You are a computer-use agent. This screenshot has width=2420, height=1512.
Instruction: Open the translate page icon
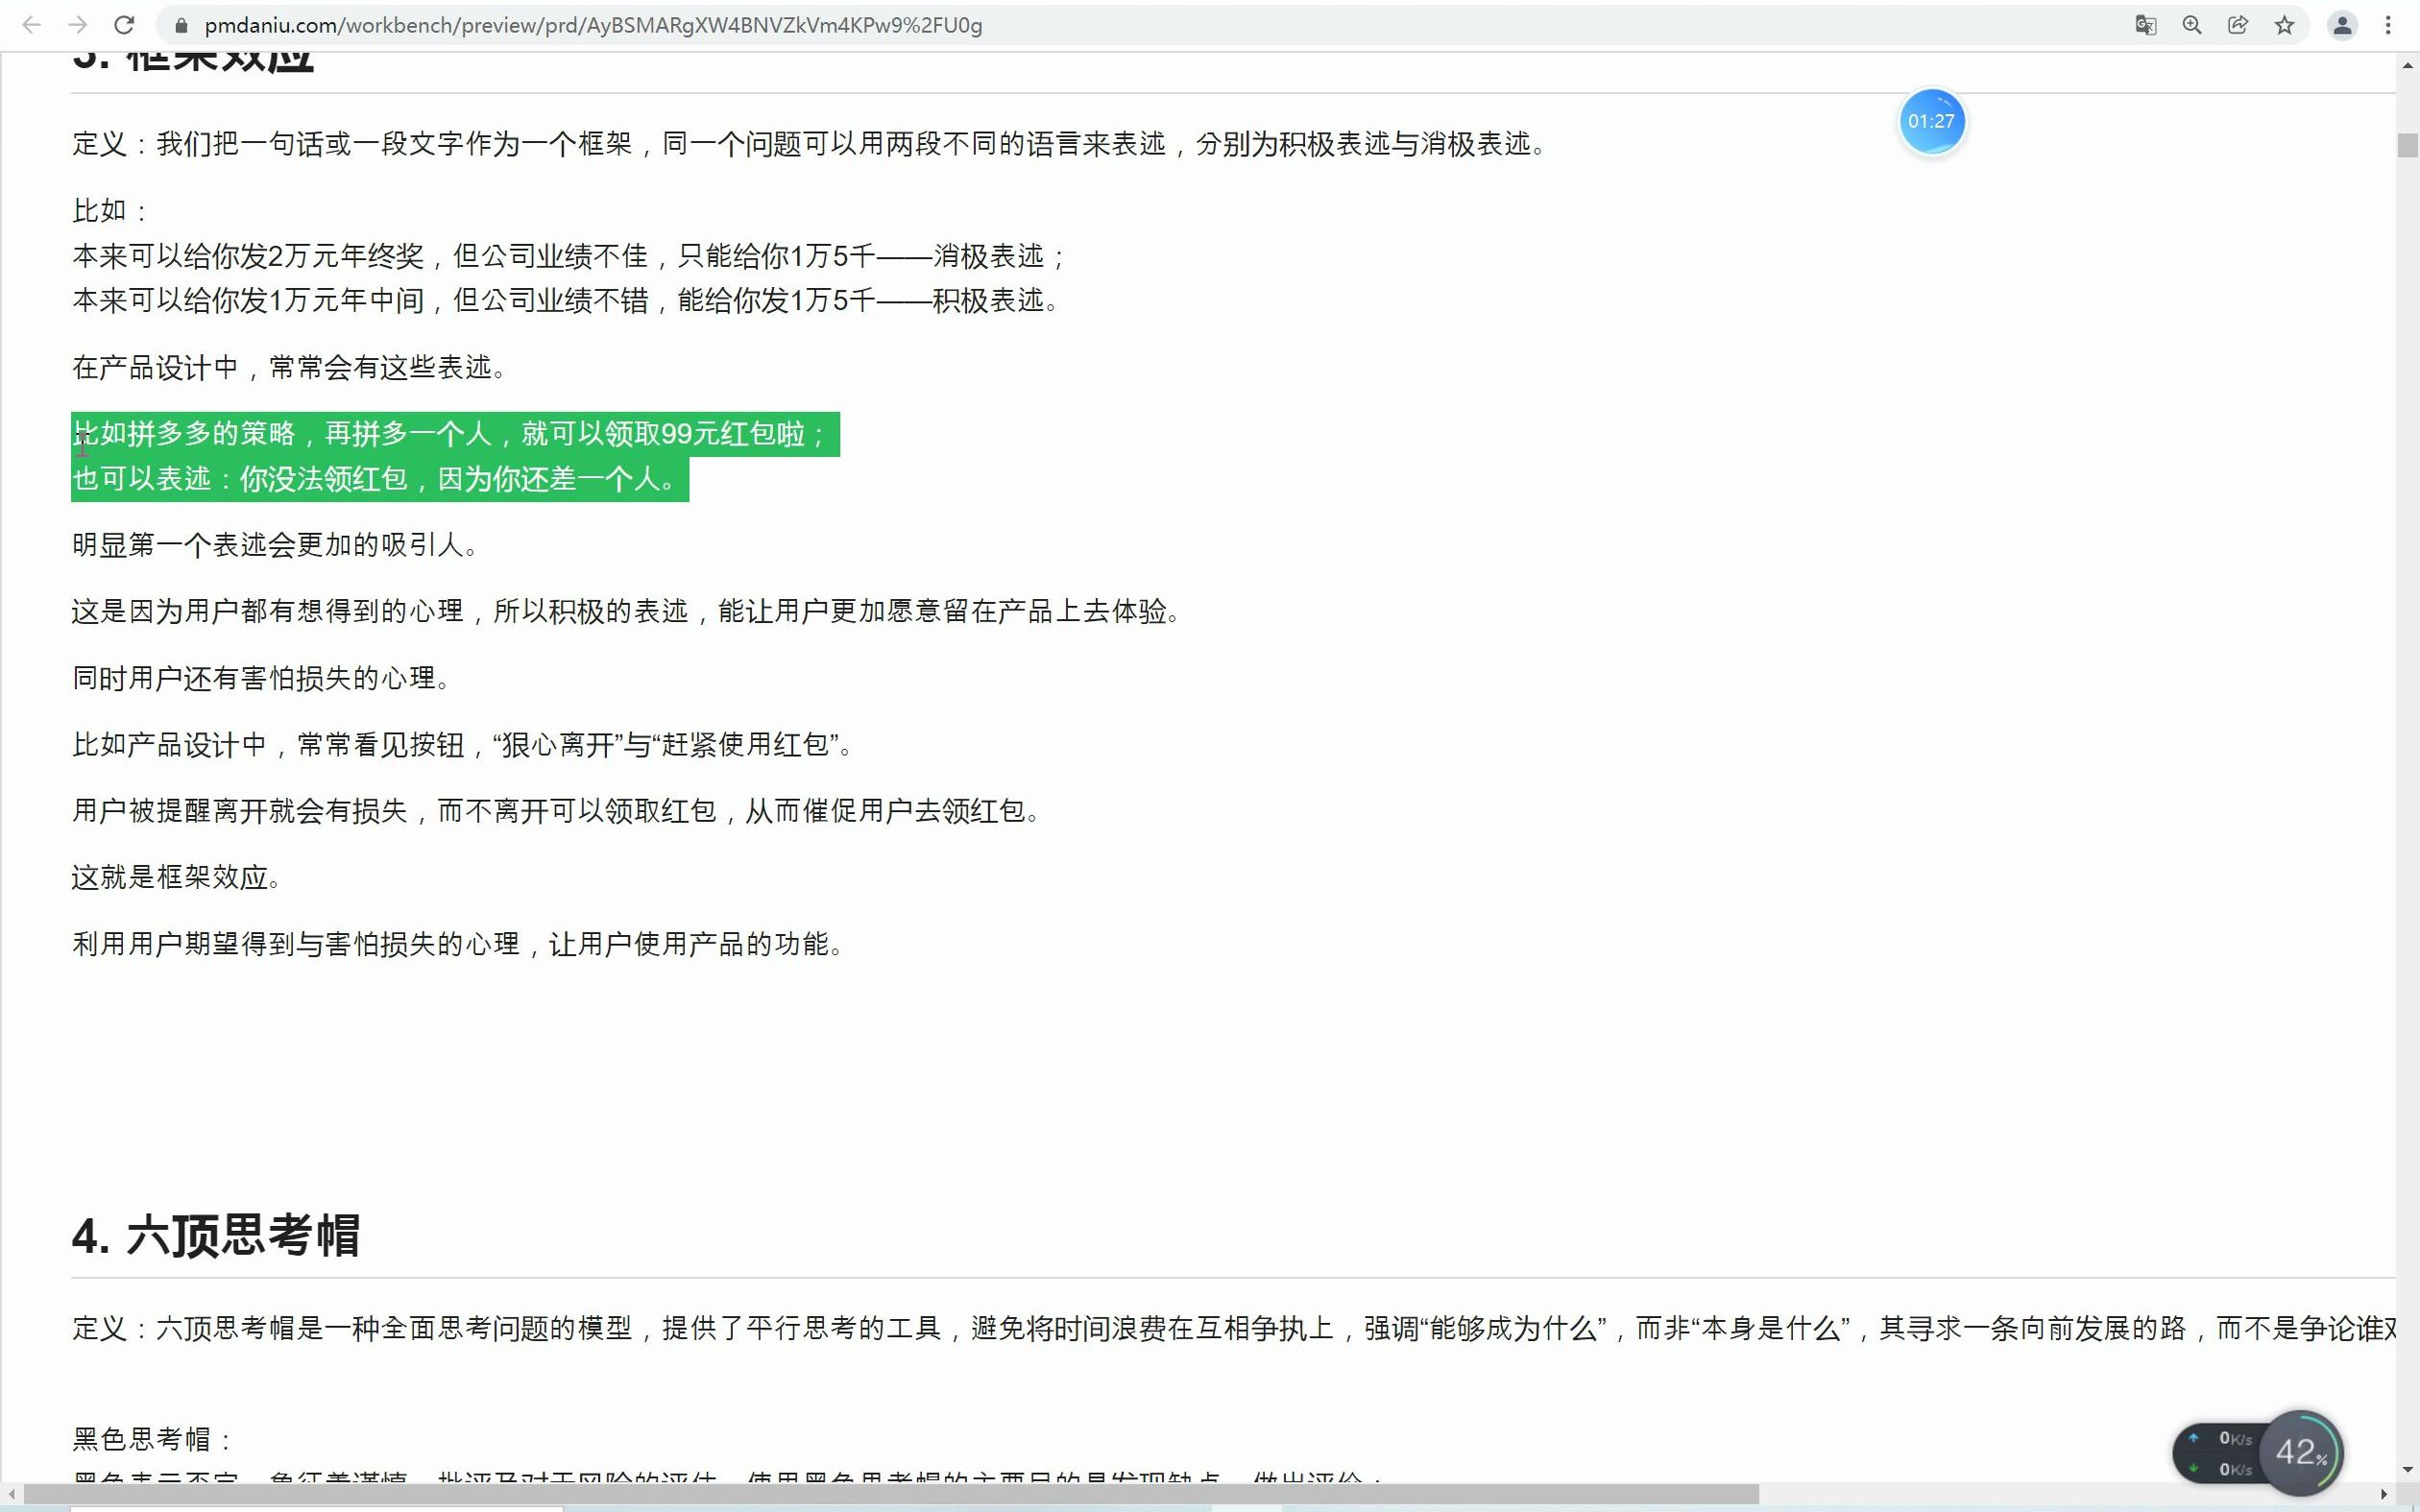pos(2145,25)
